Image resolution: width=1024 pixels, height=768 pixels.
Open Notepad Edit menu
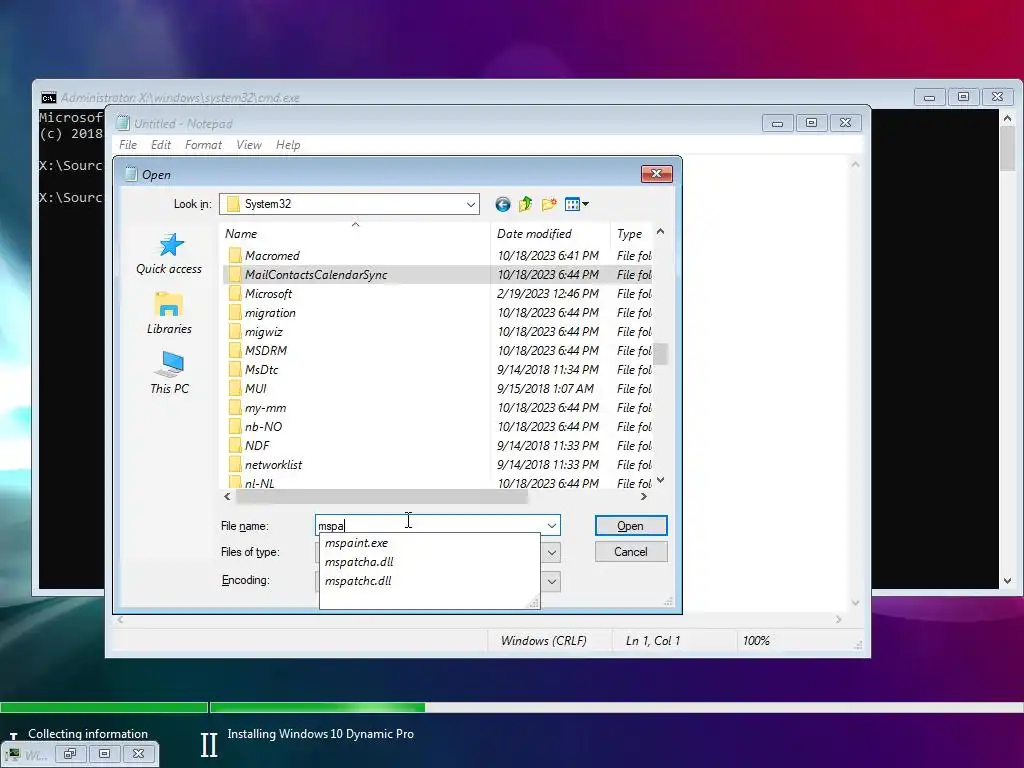tap(161, 145)
